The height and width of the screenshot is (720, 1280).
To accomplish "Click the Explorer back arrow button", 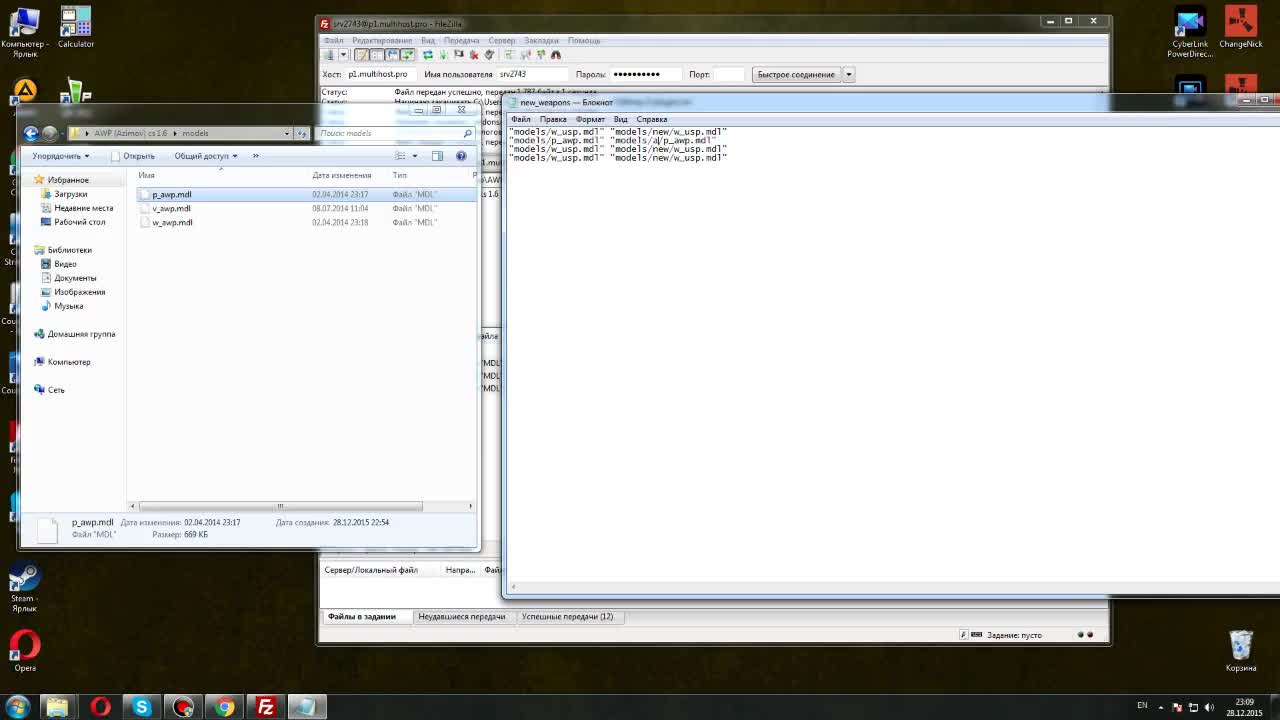I will click(x=31, y=133).
